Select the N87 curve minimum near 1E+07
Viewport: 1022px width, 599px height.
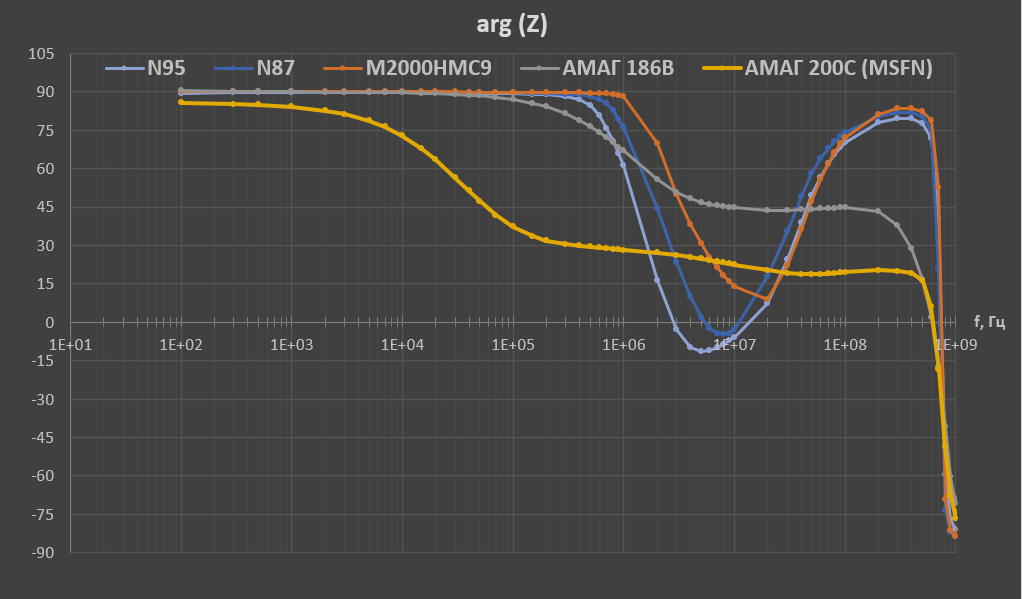(723, 334)
